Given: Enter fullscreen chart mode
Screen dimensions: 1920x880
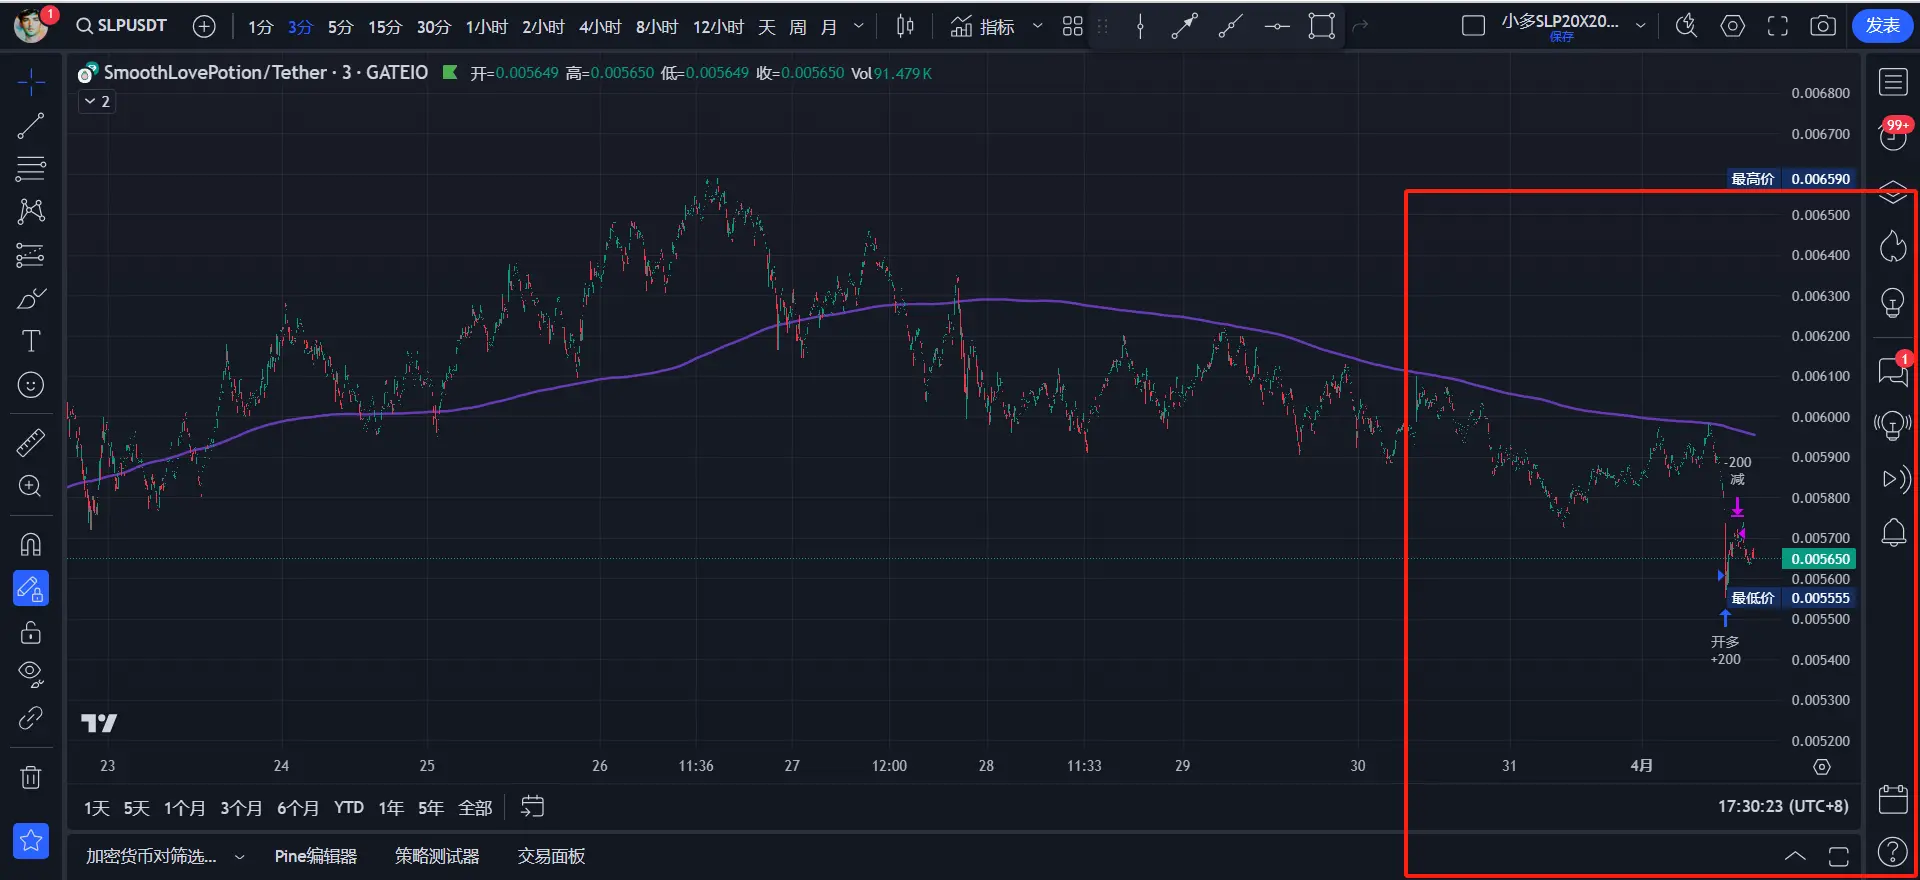Looking at the screenshot, I should coord(1778,27).
